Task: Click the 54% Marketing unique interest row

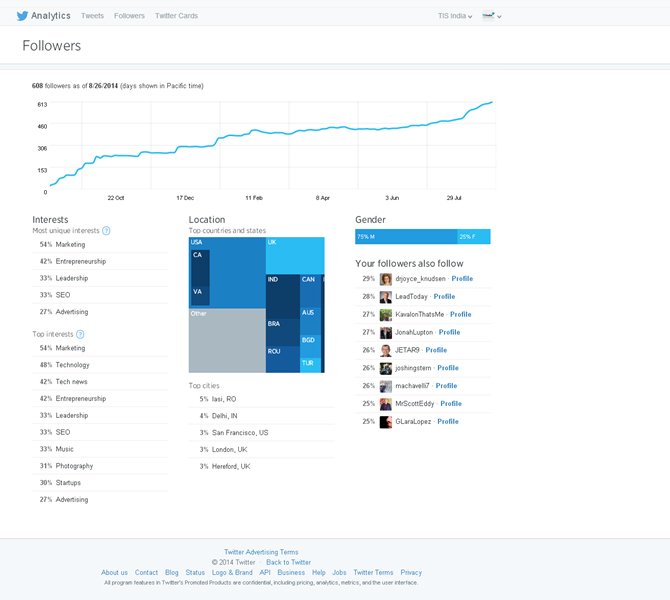Action: tap(100, 244)
